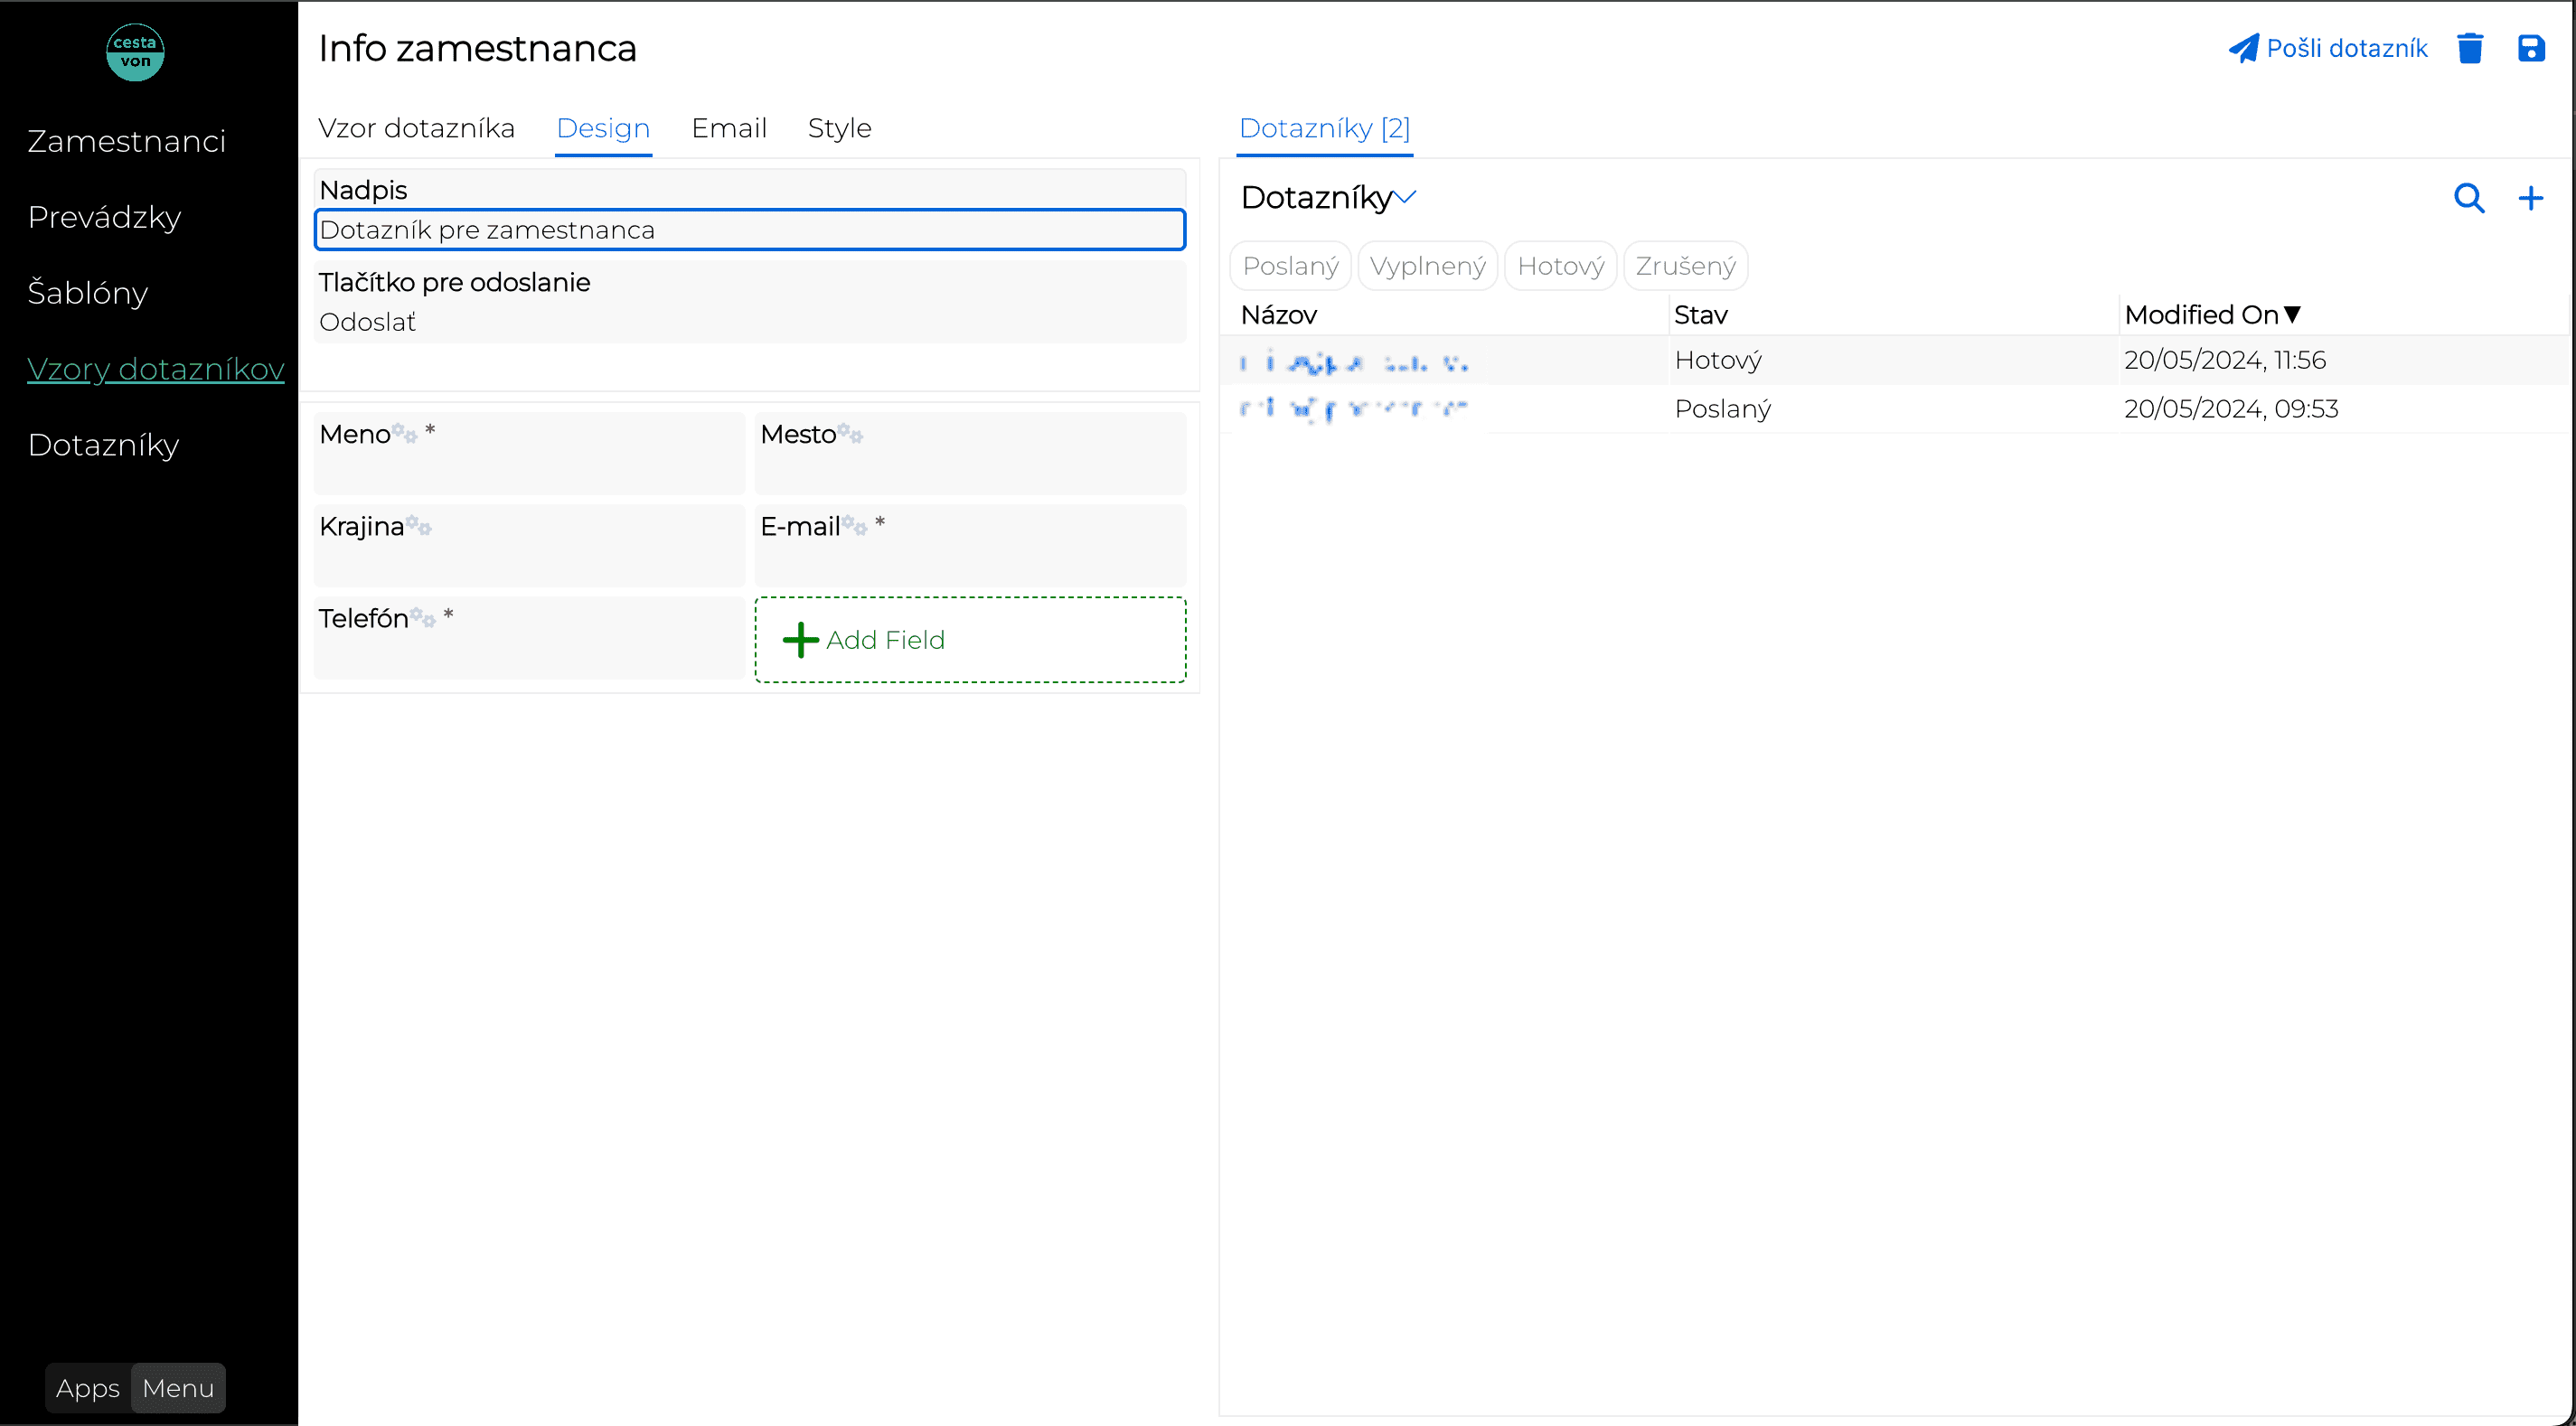Viewport: 2576px width, 1426px height.
Task: Select the Design tab
Action: pos(603,128)
